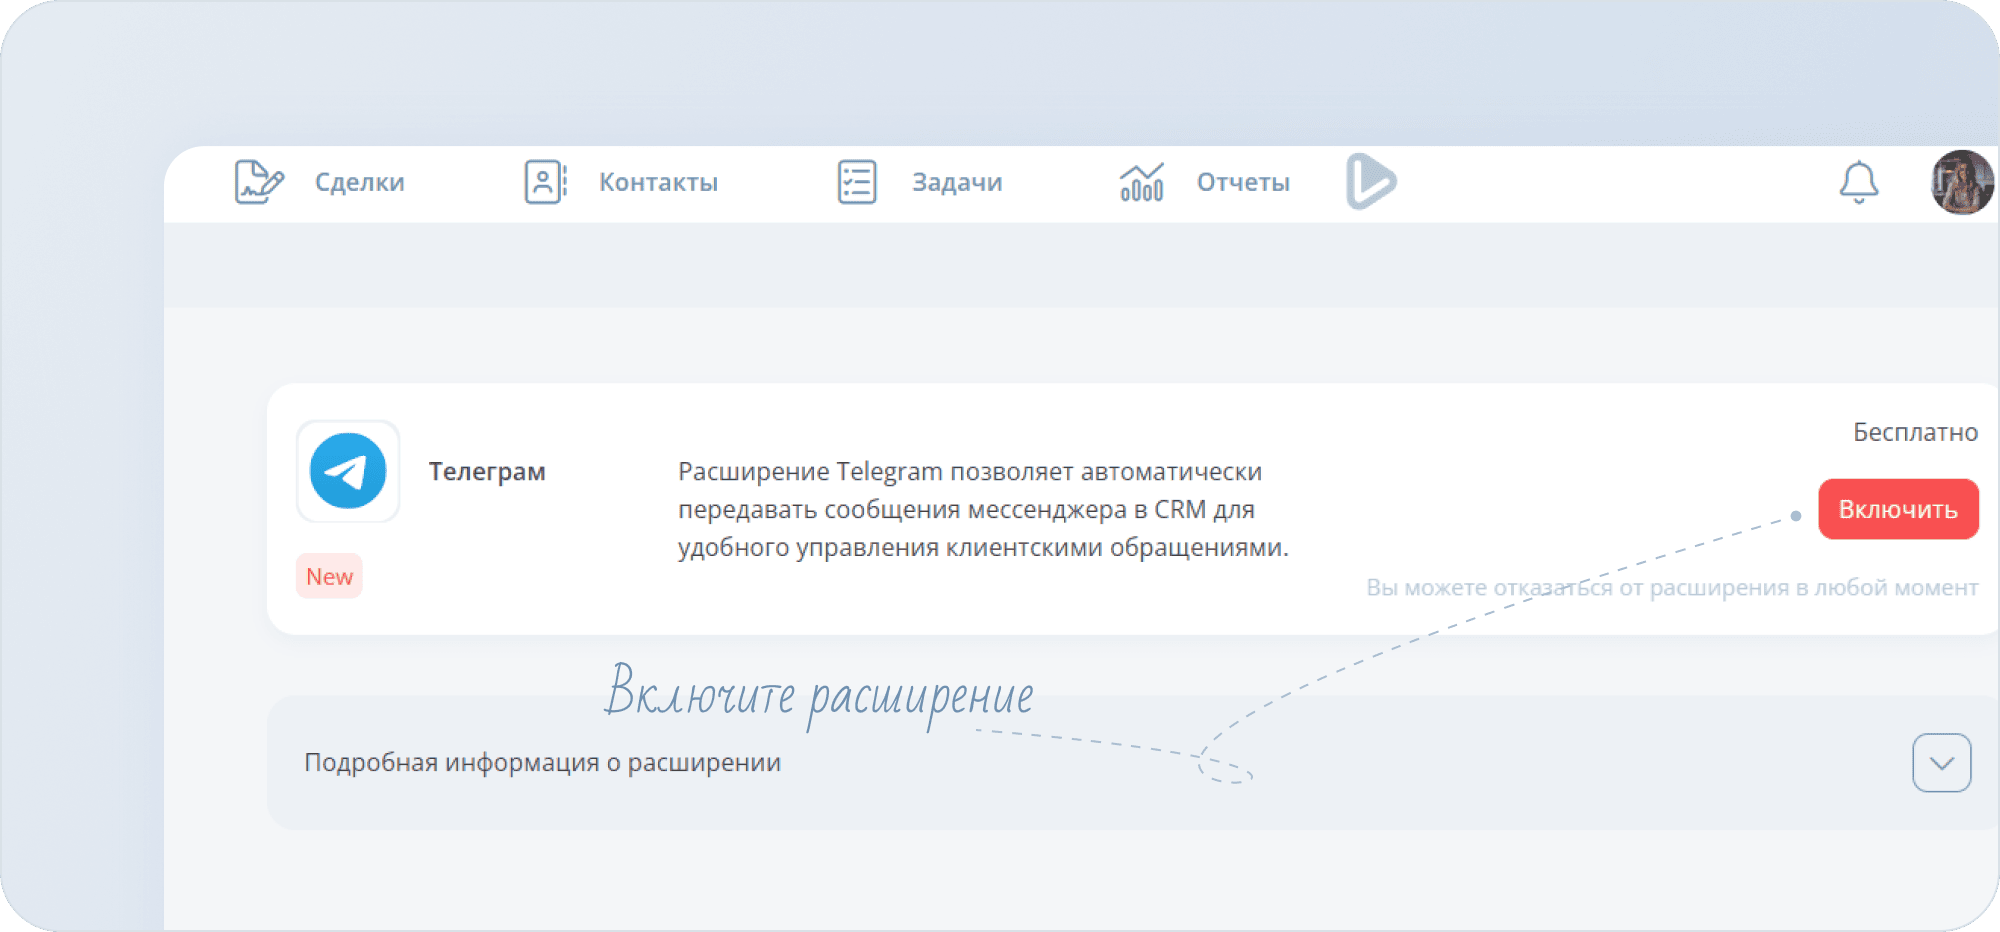Select the Телеграм extension title
Image resolution: width=2000 pixels, height=932 pixels.
(487, 471)
